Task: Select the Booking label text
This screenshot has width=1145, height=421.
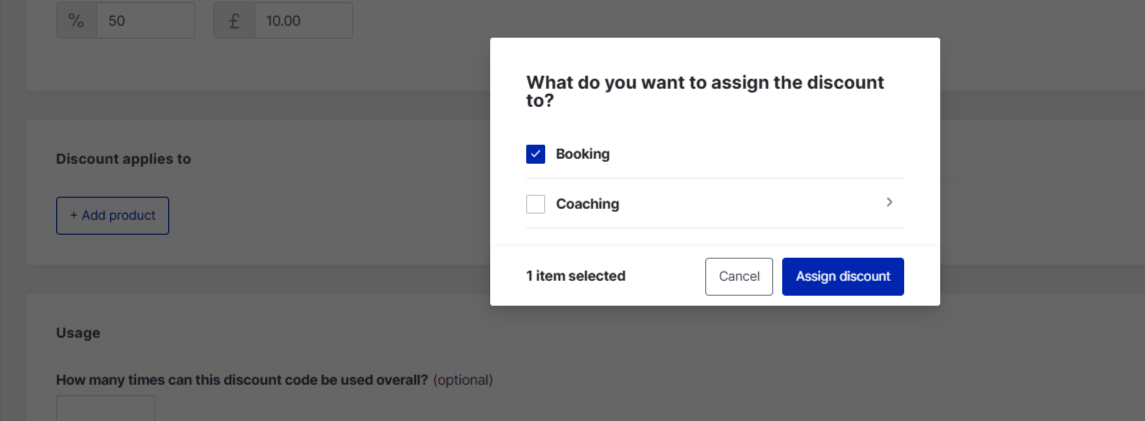Action: (x=583, y=154)
